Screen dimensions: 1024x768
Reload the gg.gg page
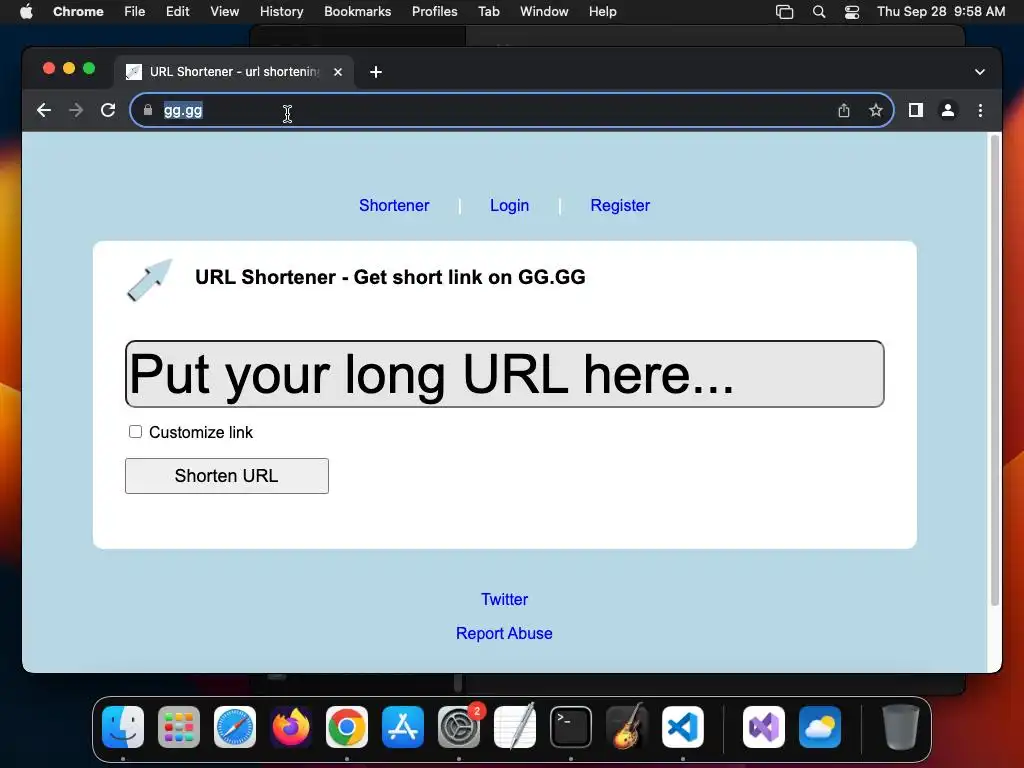pyautogui.click(x=108, y=110)
